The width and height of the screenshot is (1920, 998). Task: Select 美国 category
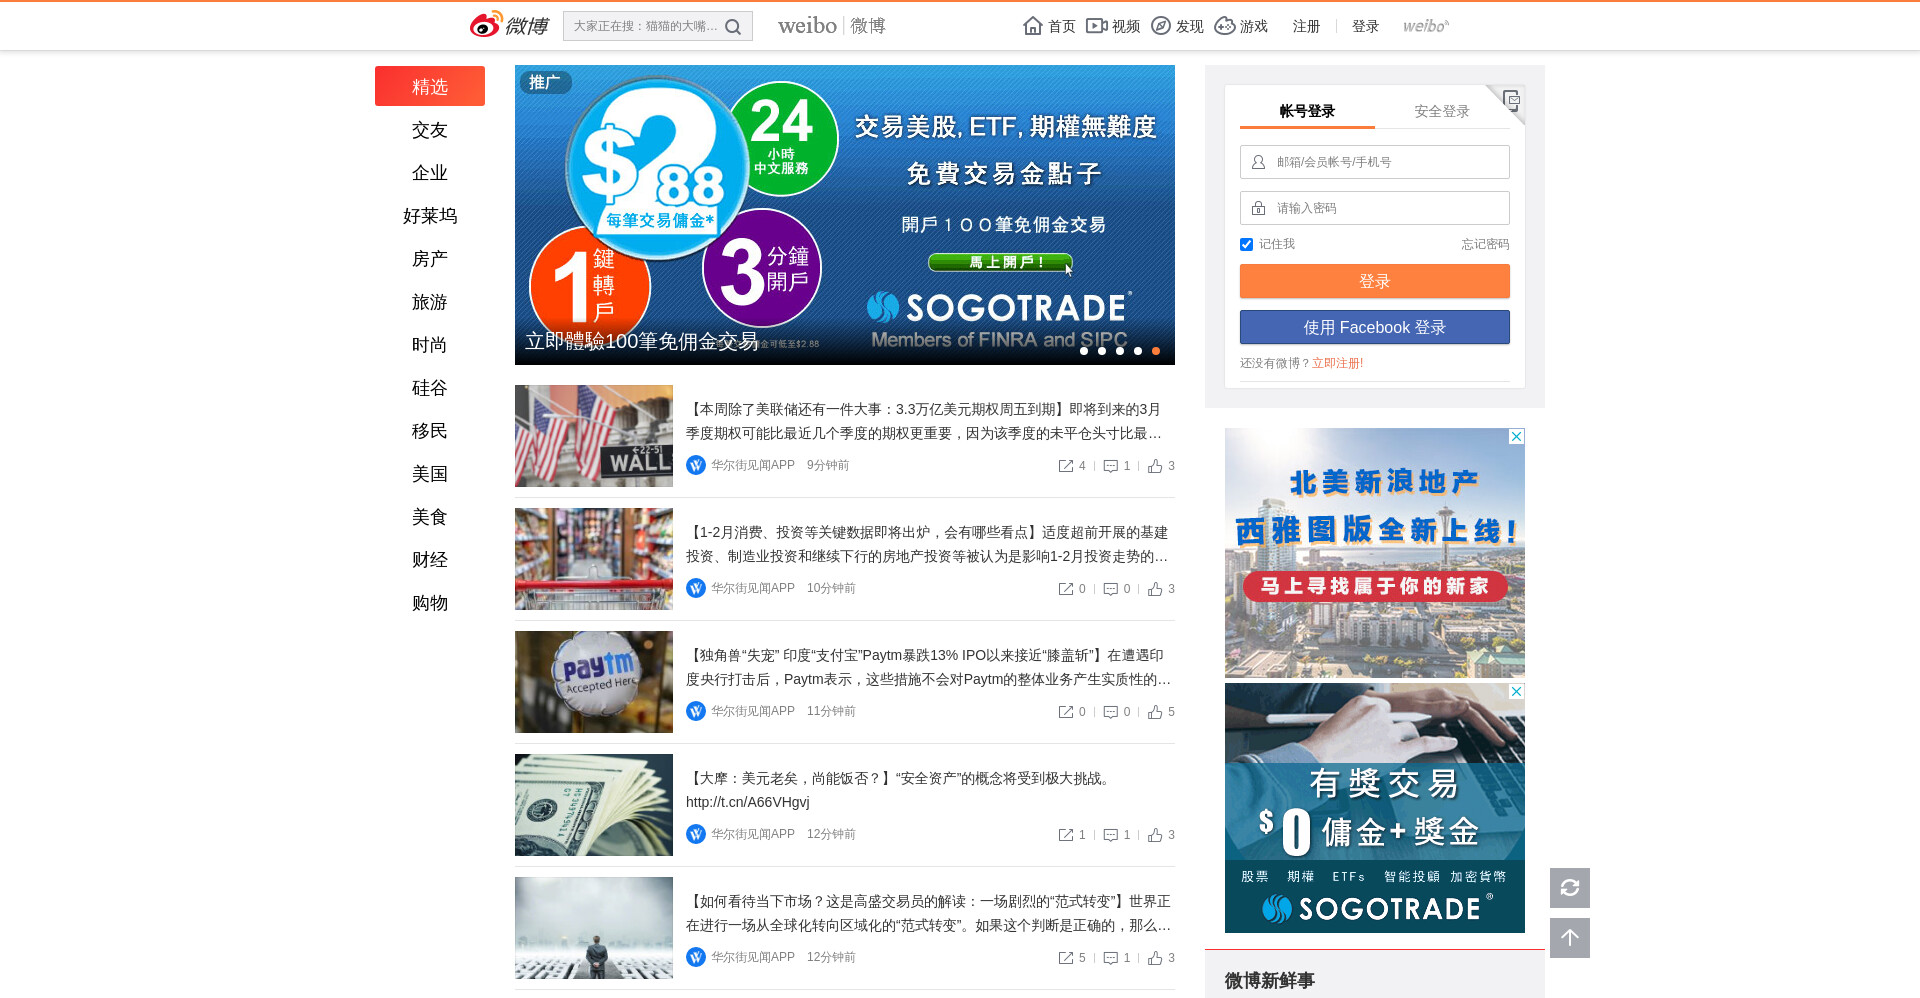pyautogui.click(x=430, y=474)
